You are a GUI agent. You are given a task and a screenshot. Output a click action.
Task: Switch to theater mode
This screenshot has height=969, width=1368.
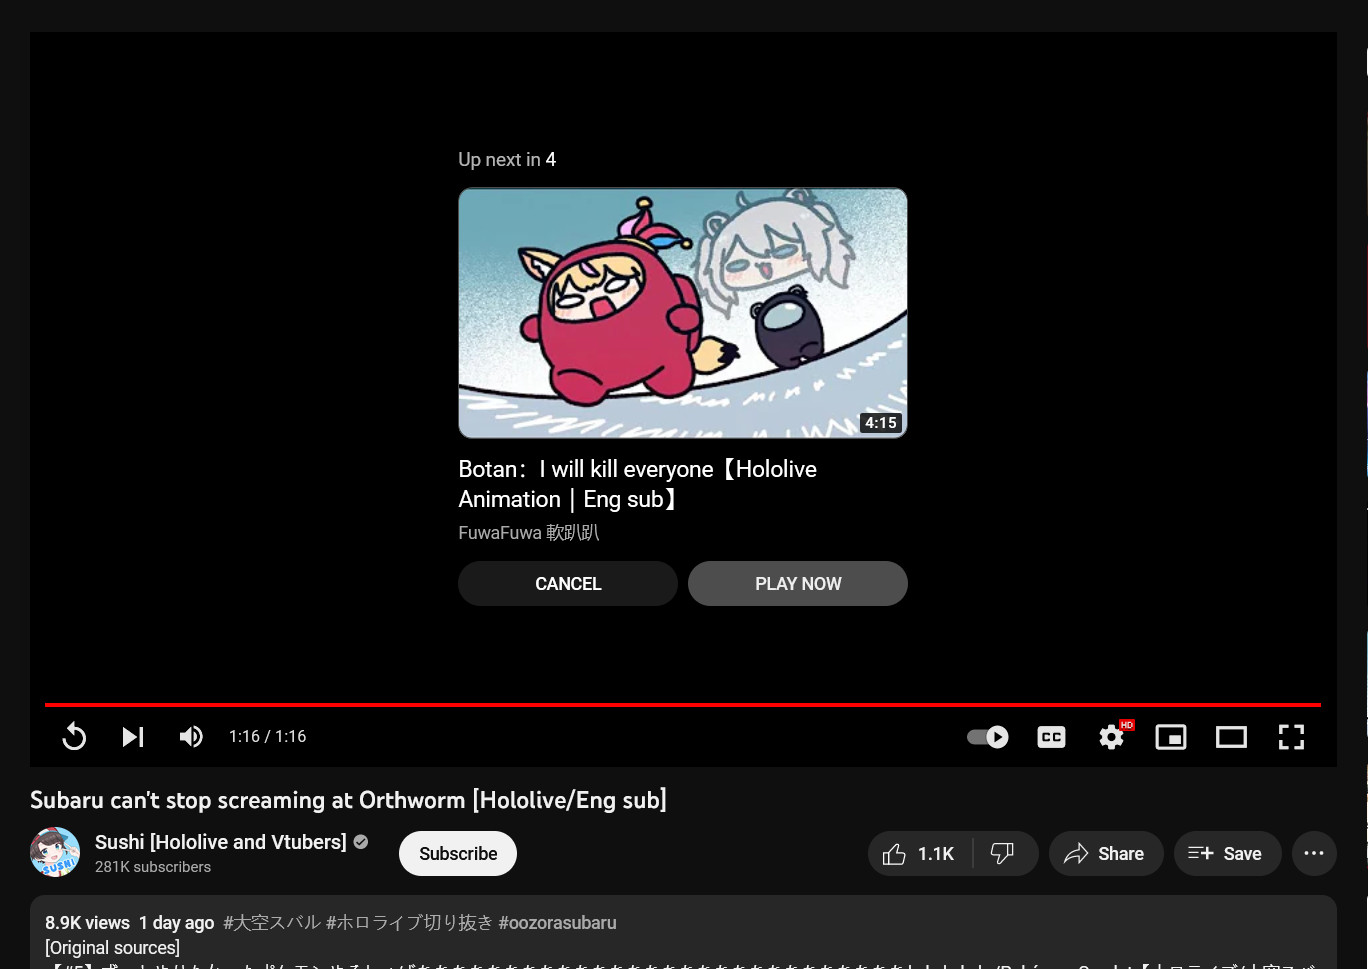pos(1231,737)
